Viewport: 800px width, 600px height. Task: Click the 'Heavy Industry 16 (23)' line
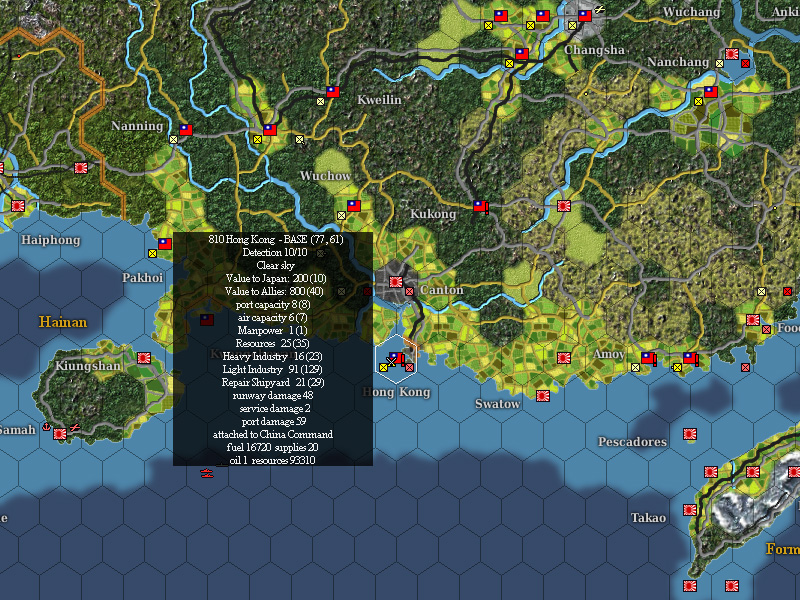click(x=272, y=356)
